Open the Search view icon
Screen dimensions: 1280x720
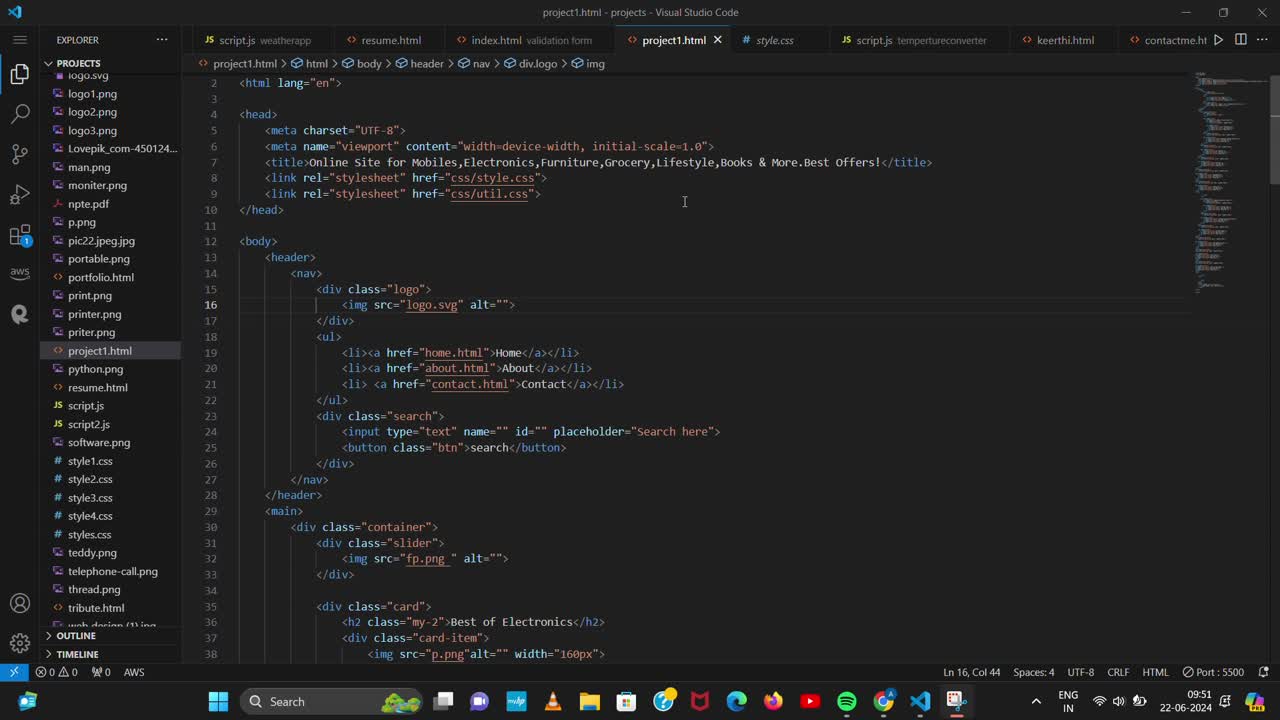[20, 114]
